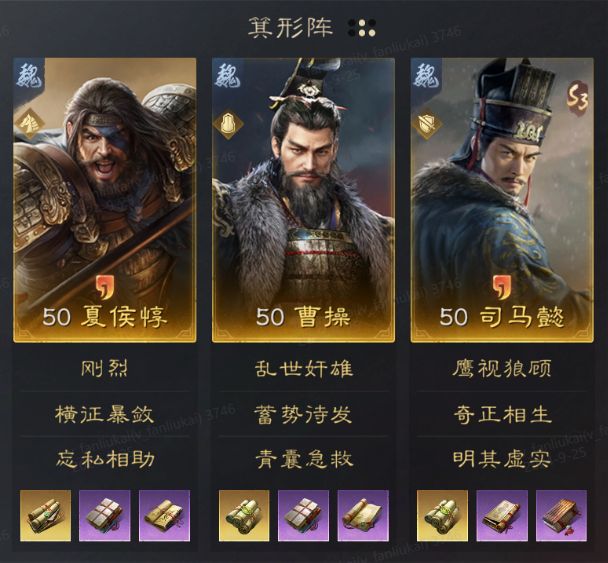Select the 明其虚实 tactic
This screenshot has height=563, width=608.
(502, 459)
